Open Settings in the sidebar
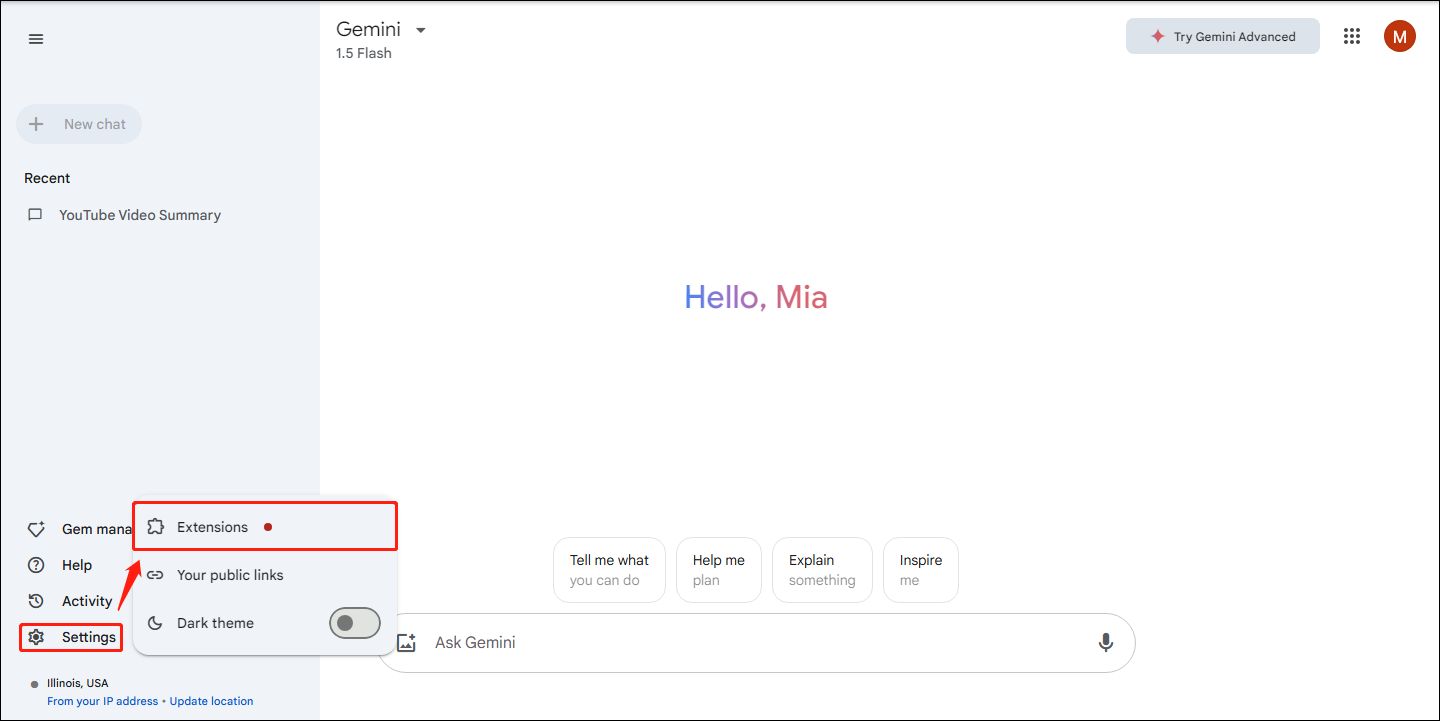 click(x=71, y=637)
